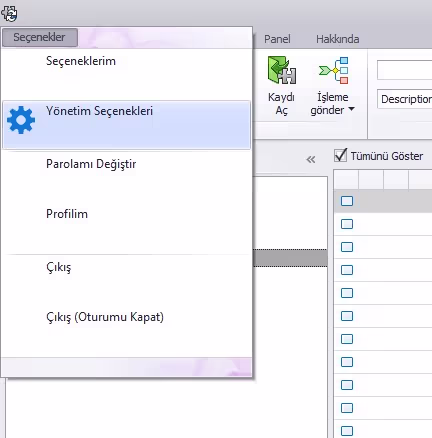
Task: Click the İşleme gönder workflow icon
Action: (x=333, y=70)
